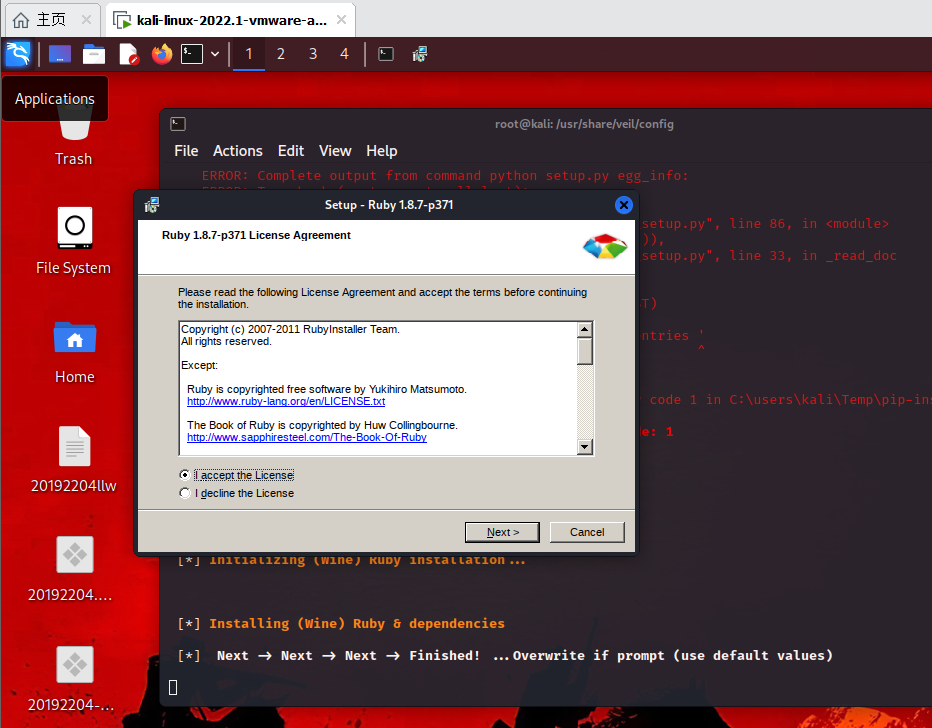Open terminal Help menu
The width and height of the screenshot is (932, 728).
tap(382, 151)
